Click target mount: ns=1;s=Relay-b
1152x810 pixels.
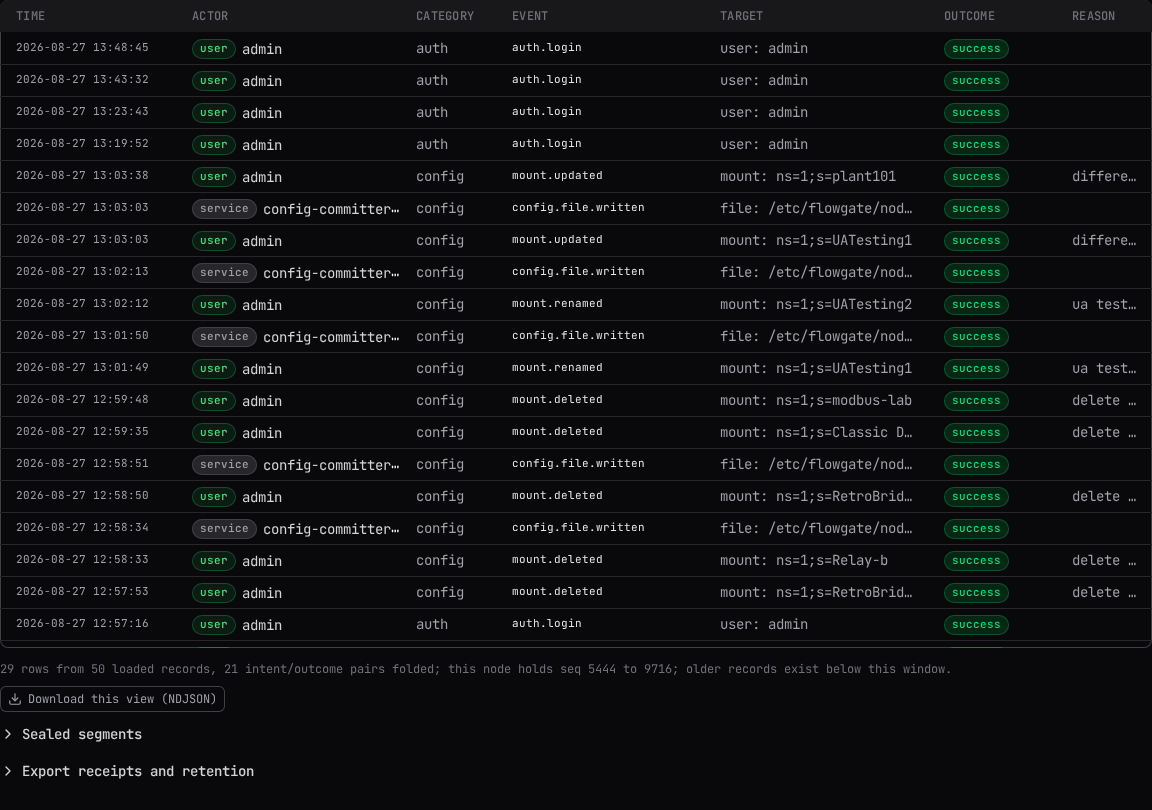tap(804, 561)
